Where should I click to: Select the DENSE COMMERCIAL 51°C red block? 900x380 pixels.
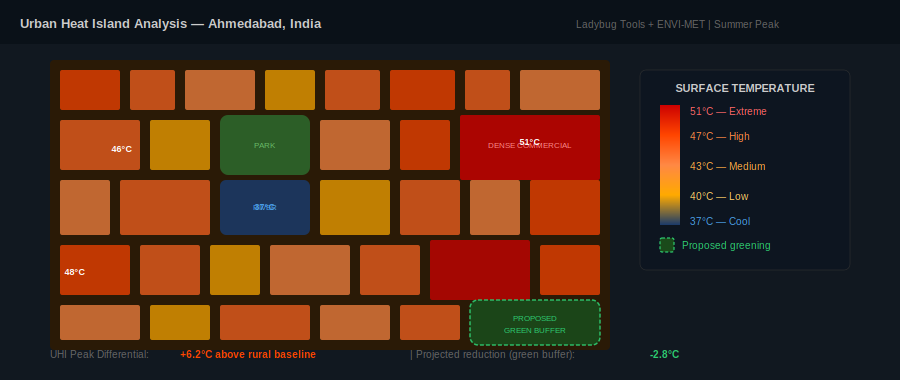click(530, 148)
